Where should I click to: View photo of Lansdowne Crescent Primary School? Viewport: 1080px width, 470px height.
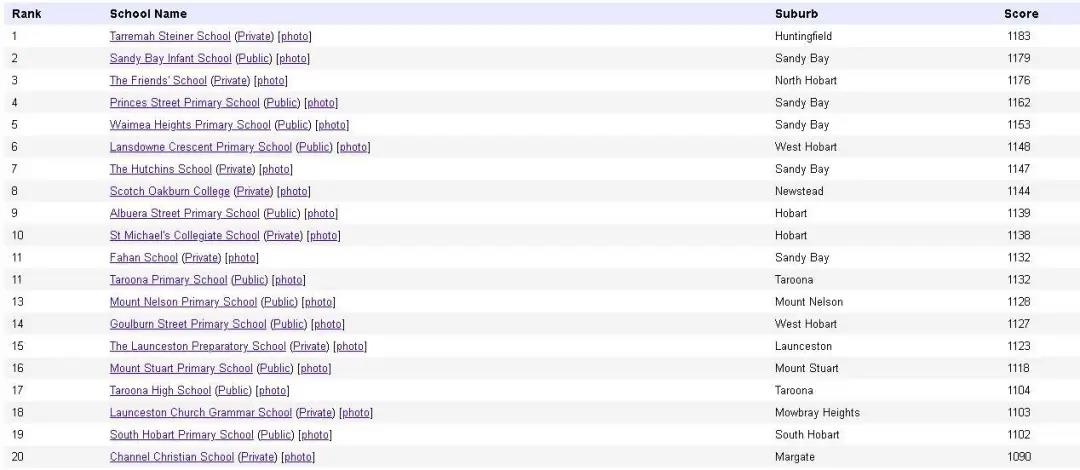354,147
